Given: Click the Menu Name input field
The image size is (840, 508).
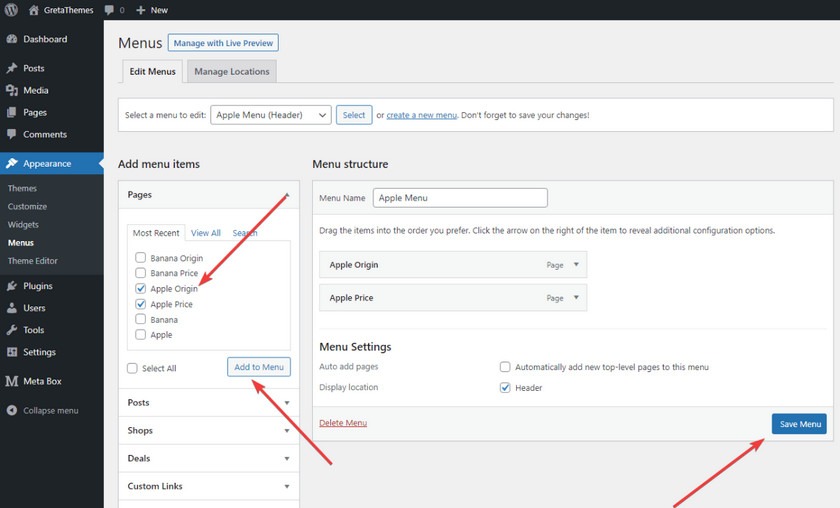Looking at the screenshot, I should pos(460,198).
